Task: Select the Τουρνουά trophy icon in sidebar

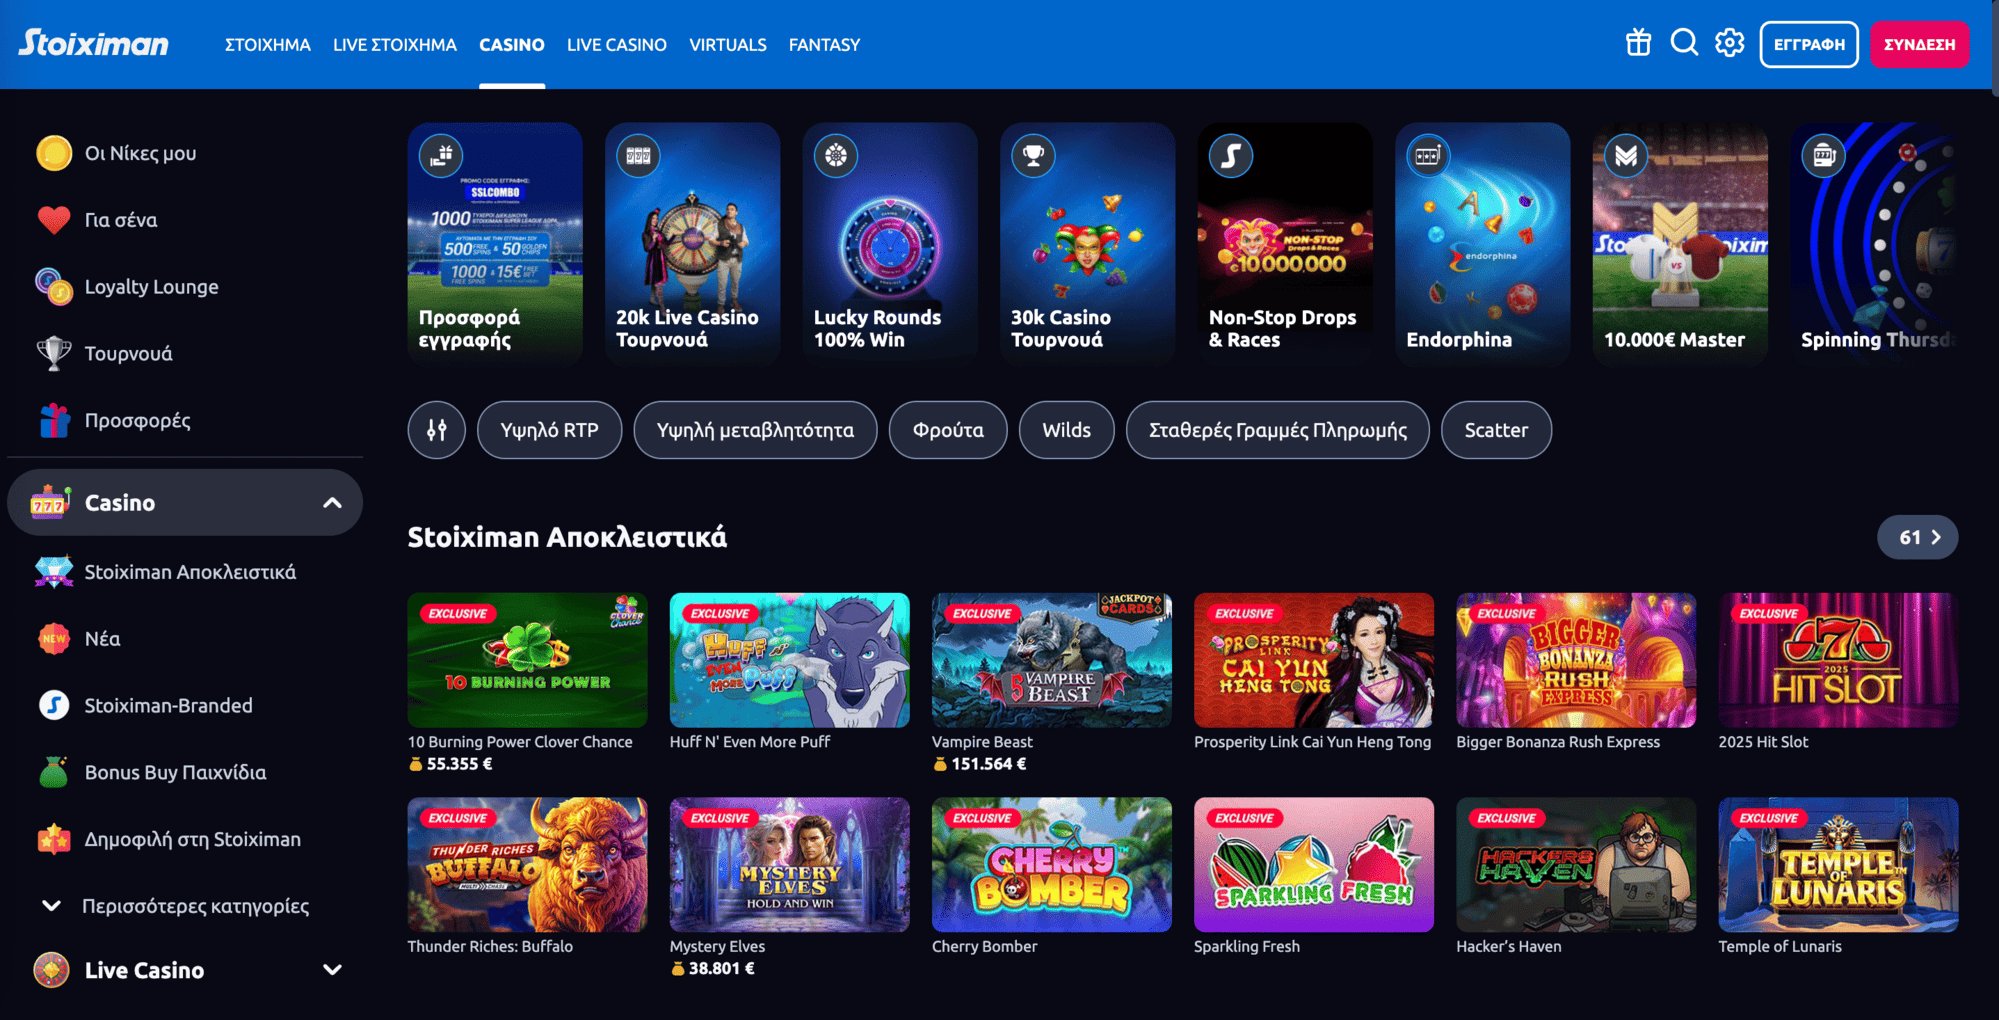Action: tap(53, 353)
